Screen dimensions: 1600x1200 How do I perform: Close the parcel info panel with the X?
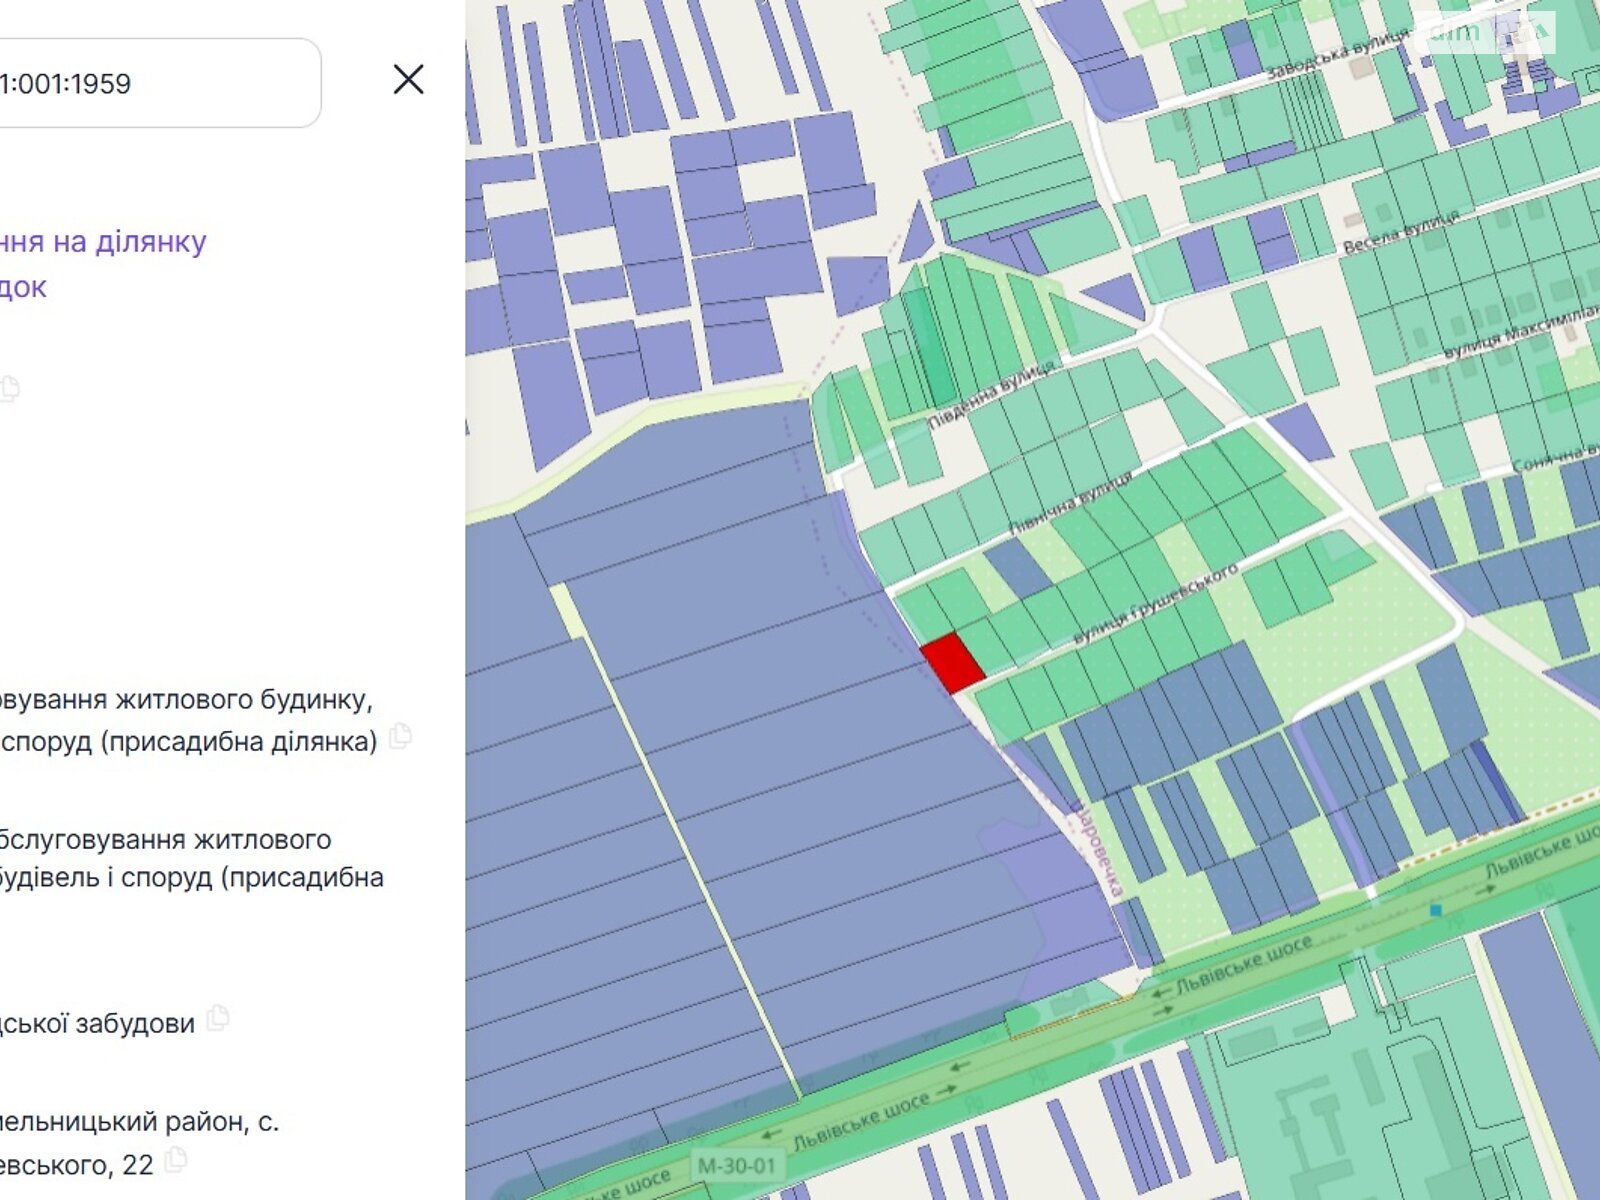tap(408, 79)
